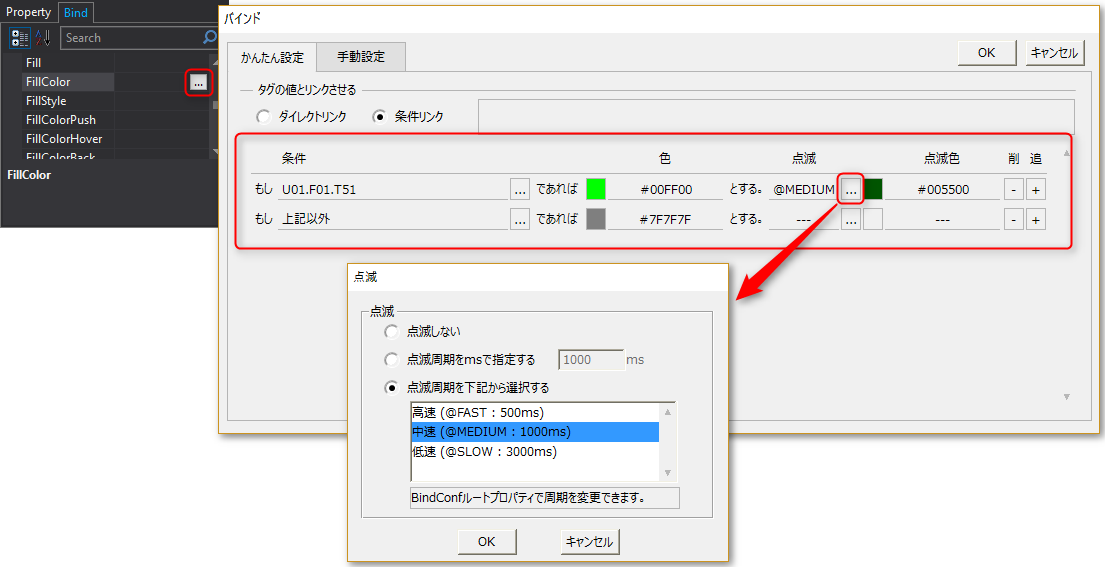
Task: Switch to the 手動設定 tab
Action: (361, 57)
